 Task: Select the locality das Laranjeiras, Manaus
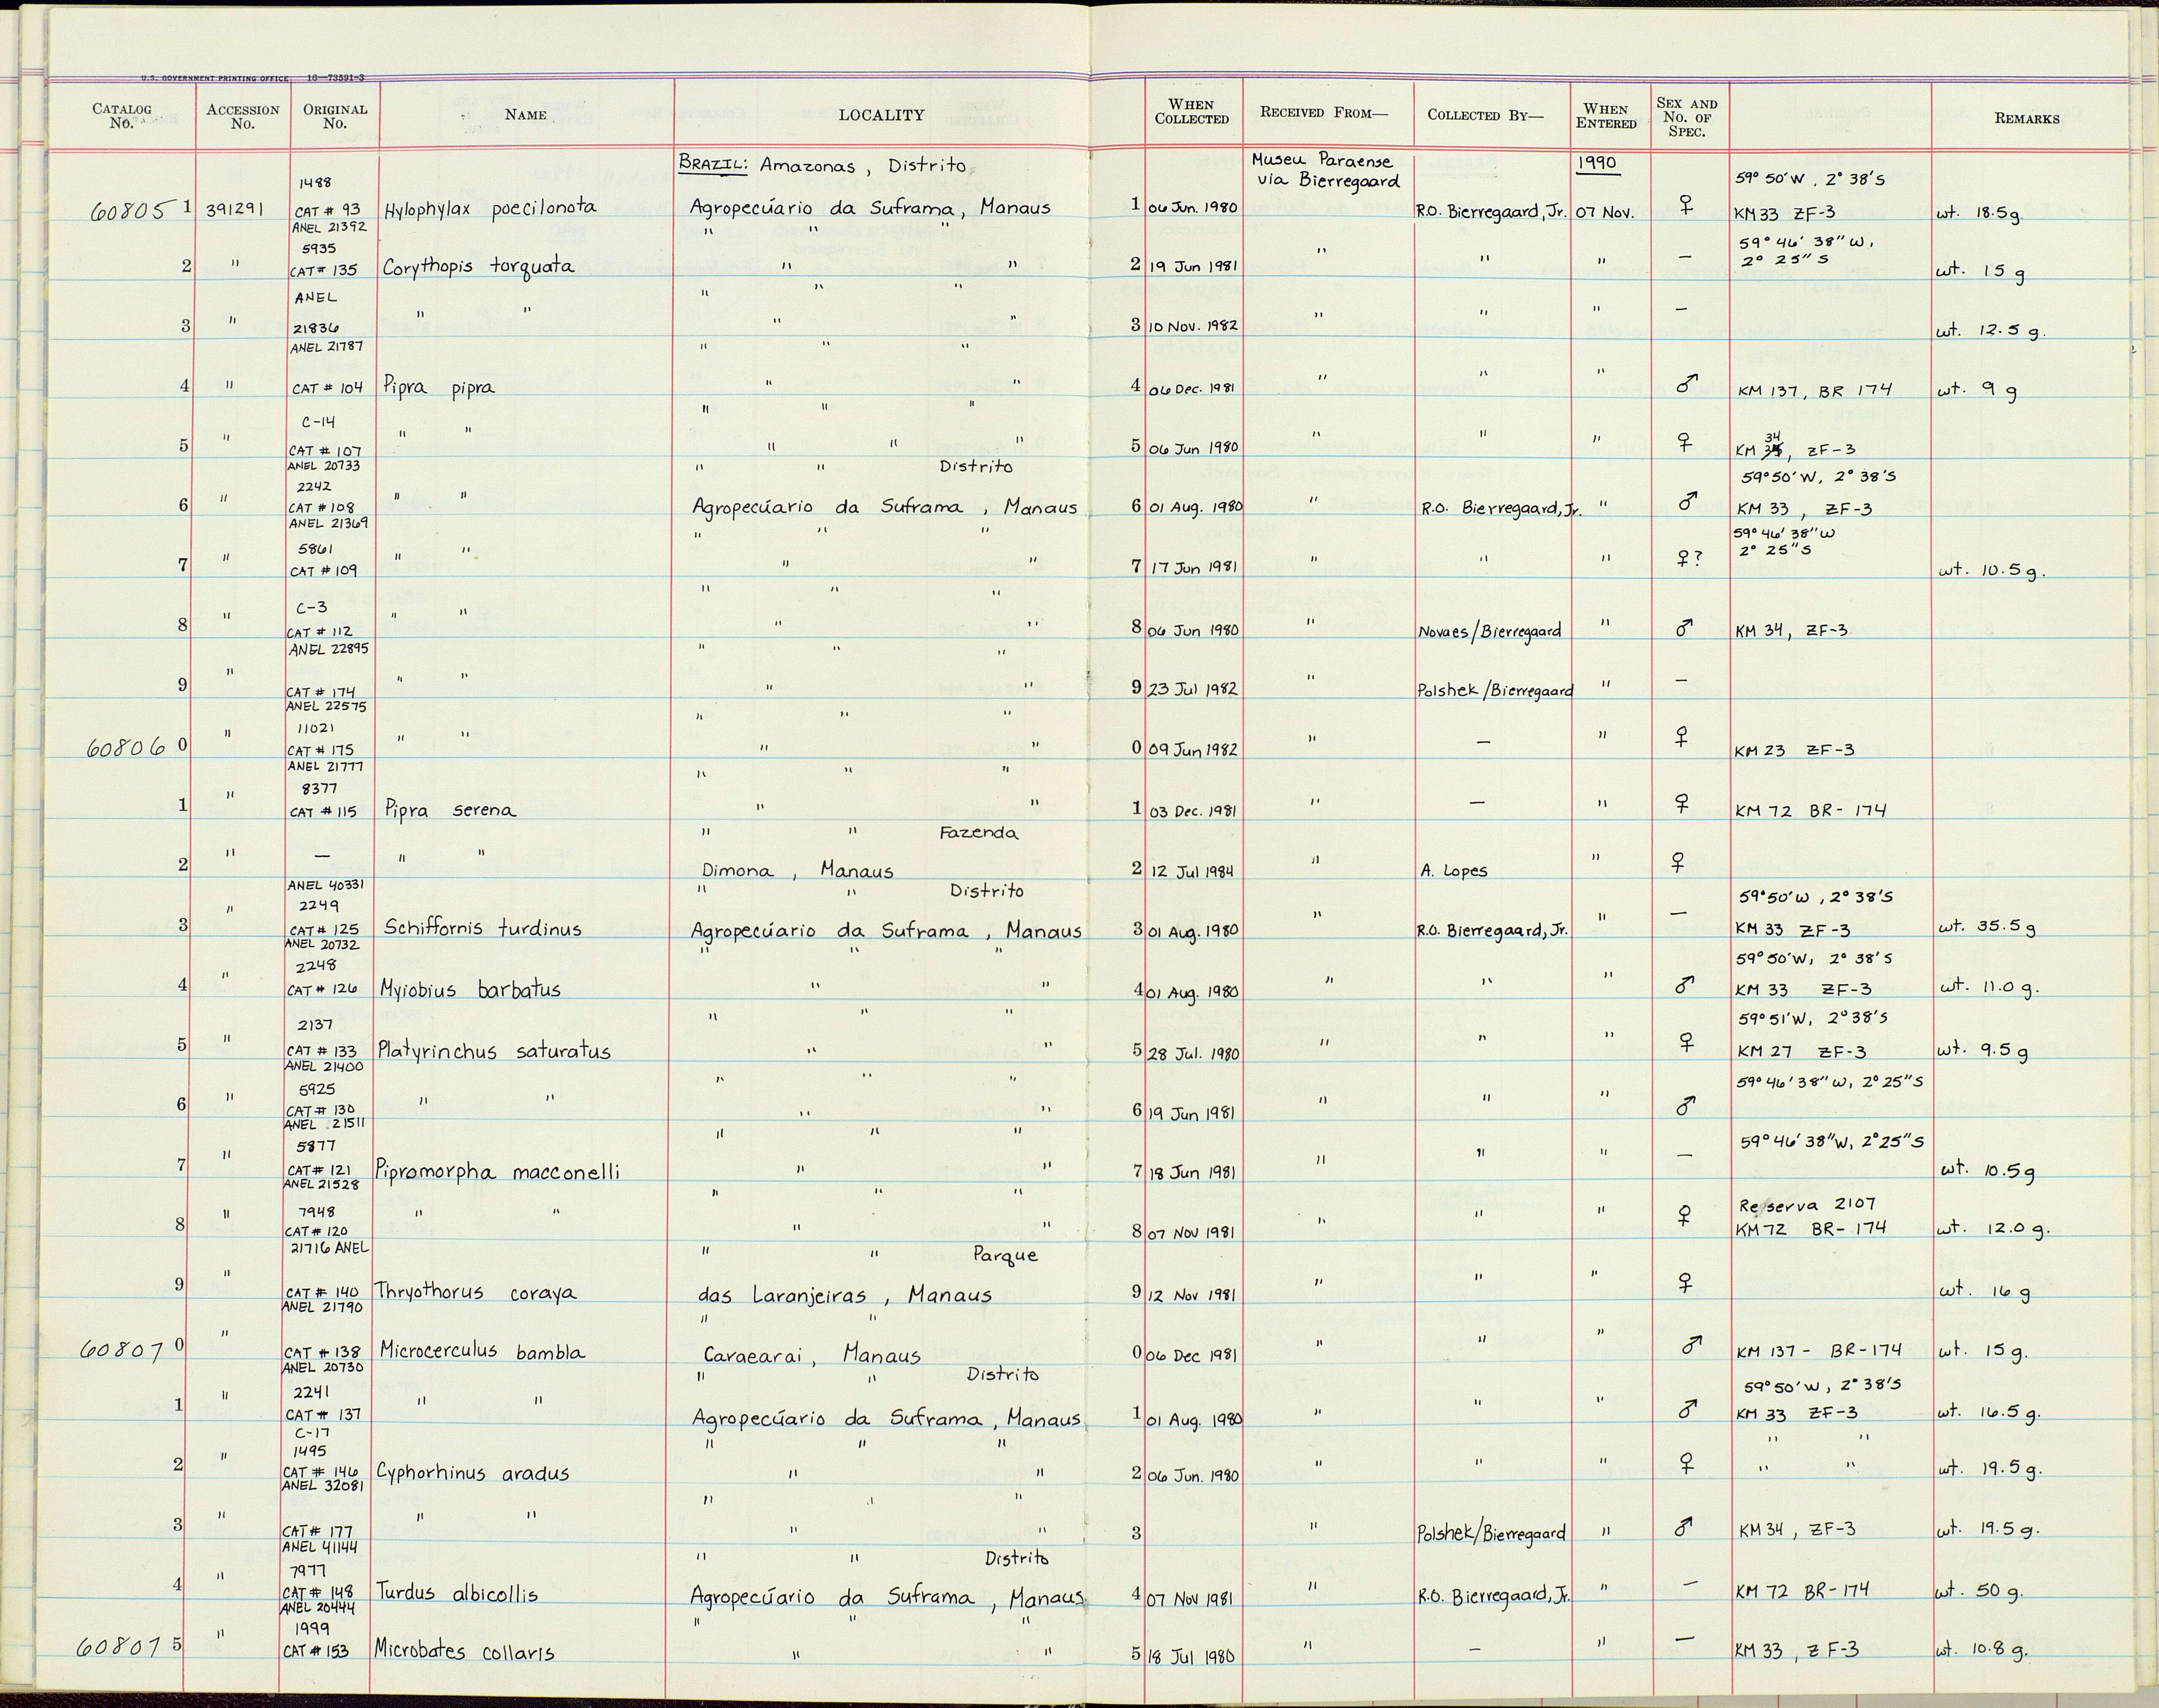844,1295
